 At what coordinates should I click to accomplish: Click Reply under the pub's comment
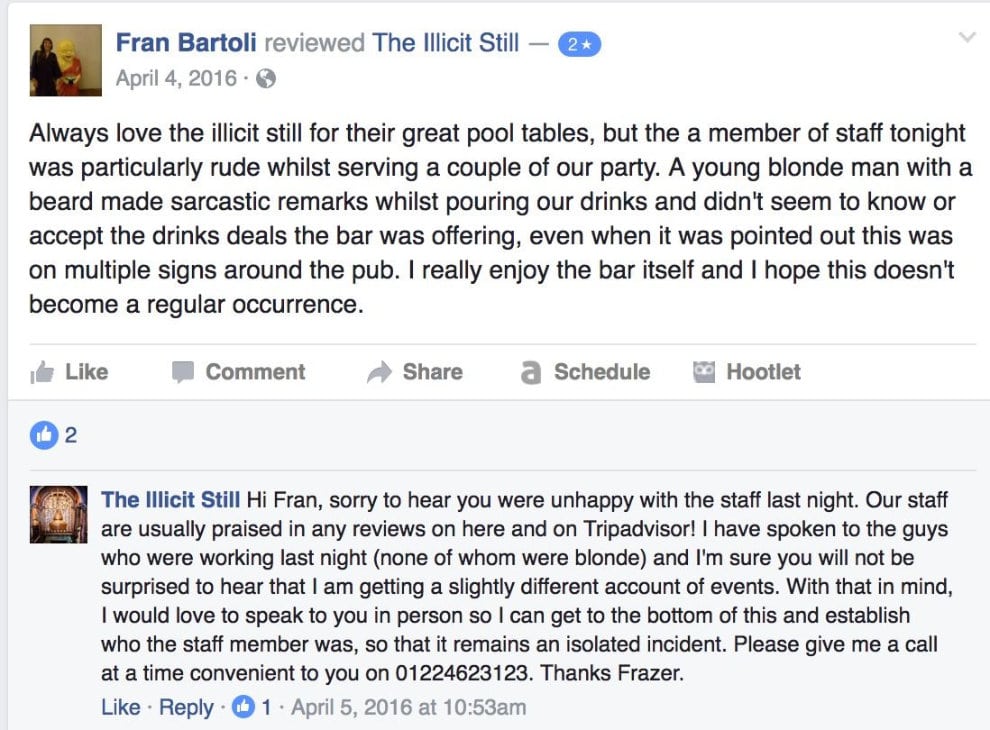coord(185,707)
